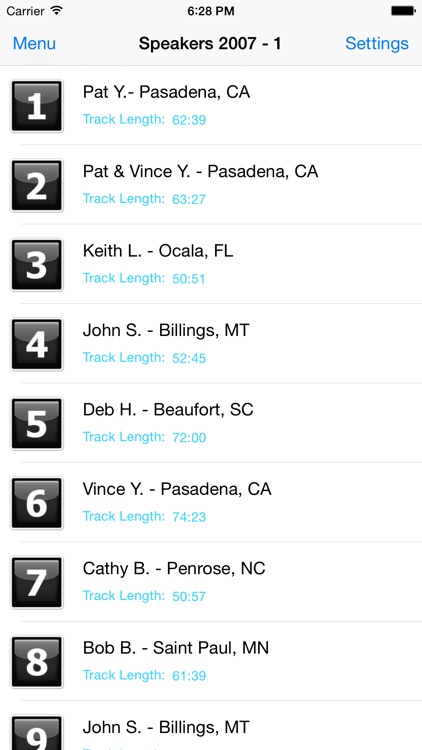
Task: Tap the number 1 track icon
Action: point(37,106)
